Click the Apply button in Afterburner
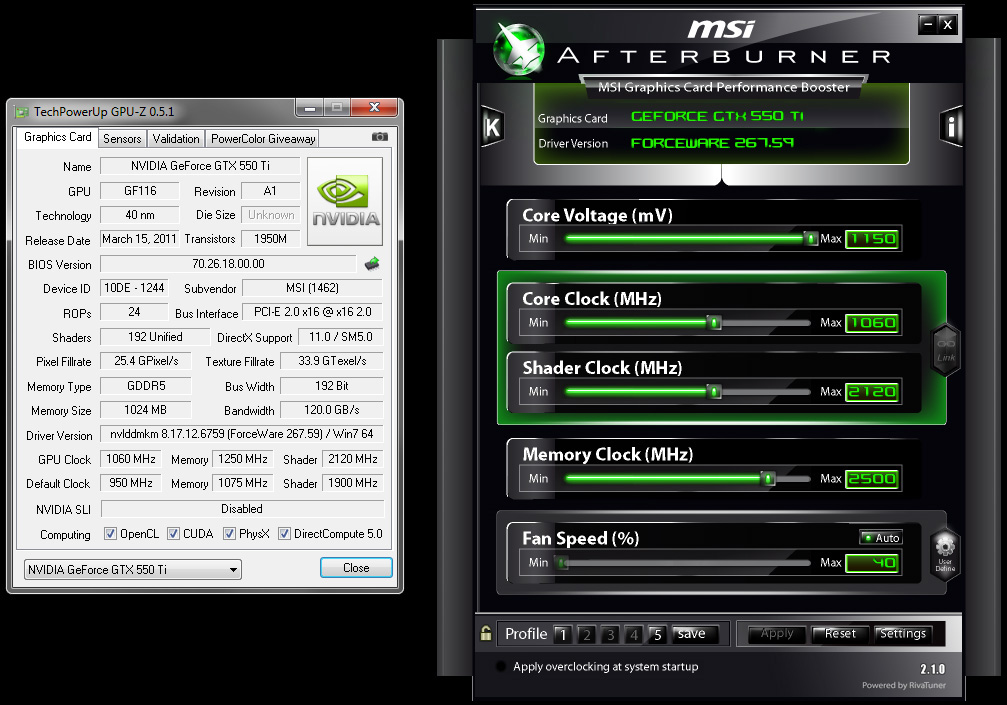The width and height of the screenshot is (1007, 705). click(x=777, y=634)
